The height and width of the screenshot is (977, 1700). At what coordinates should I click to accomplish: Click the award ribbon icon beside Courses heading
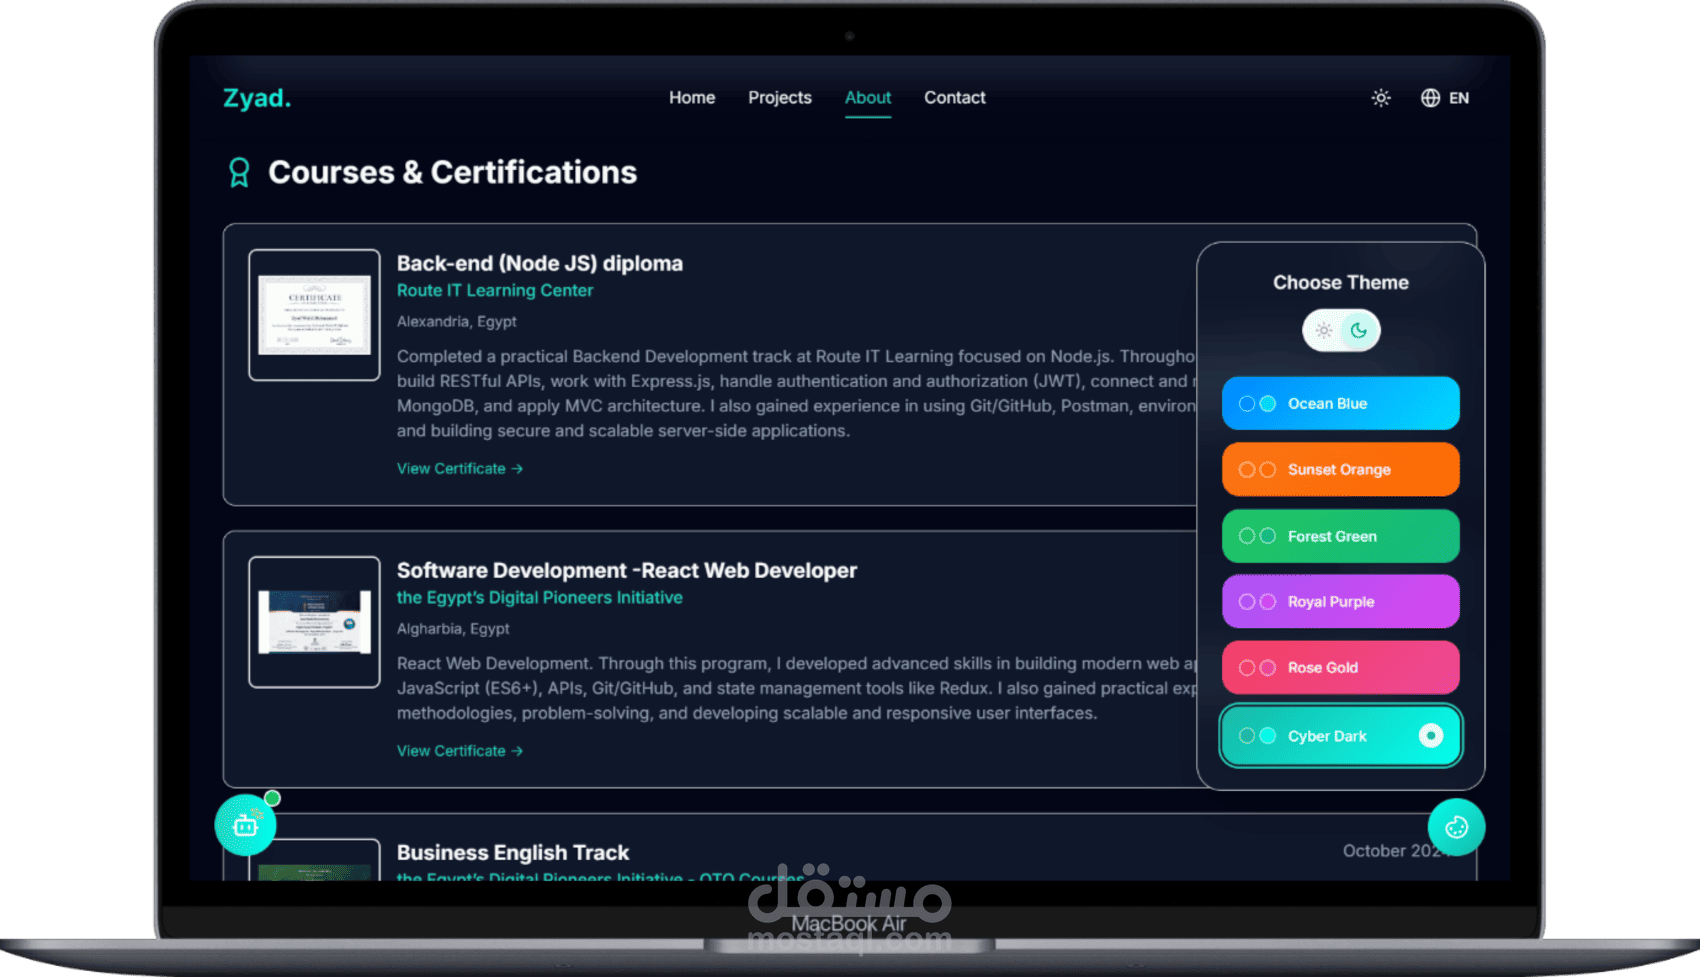[x=239, y=173]
